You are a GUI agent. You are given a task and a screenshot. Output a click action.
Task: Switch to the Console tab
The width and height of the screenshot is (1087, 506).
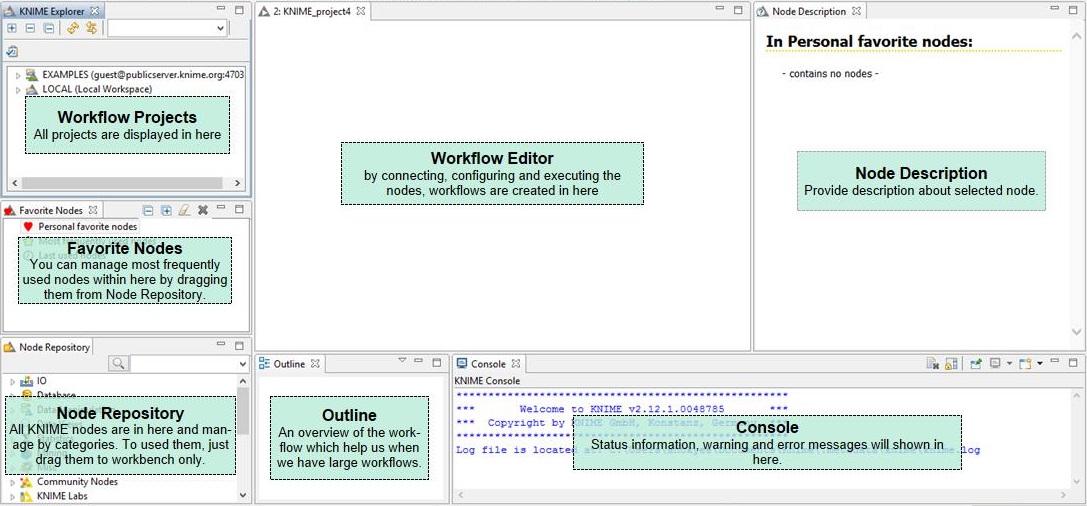click(489, 364)
